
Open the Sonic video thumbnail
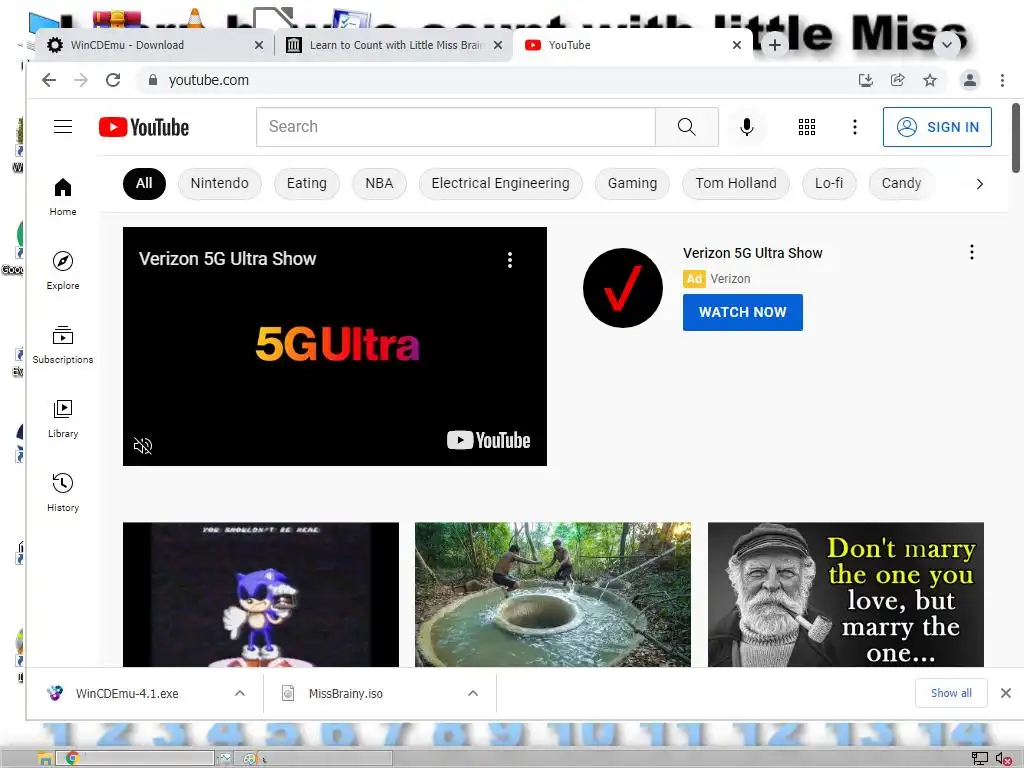(261, 594)
